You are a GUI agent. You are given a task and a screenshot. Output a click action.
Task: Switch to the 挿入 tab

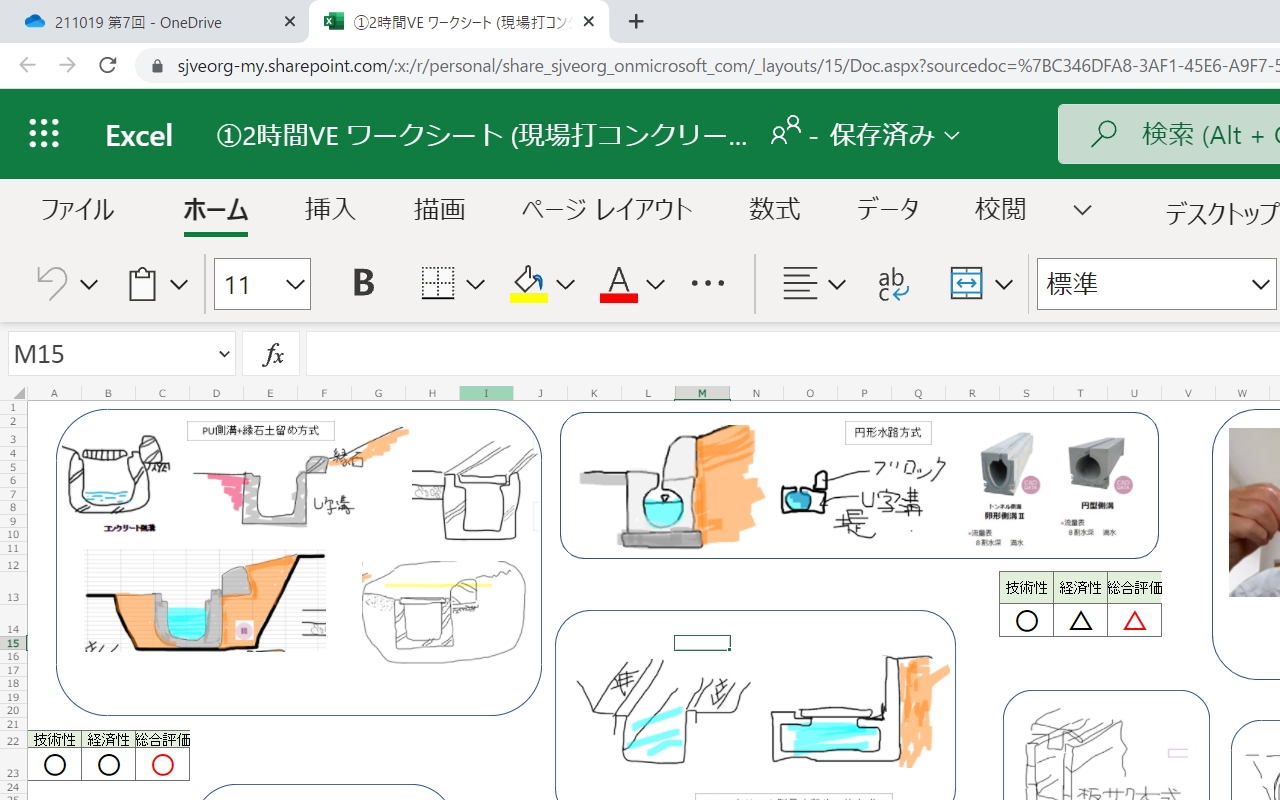331,209
